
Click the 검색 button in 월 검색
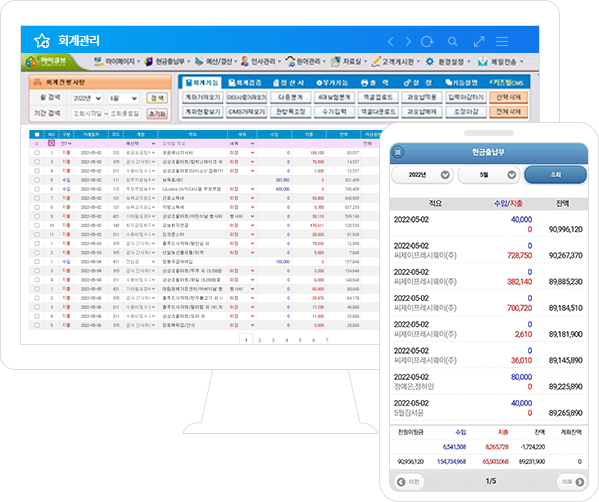pyautogui.click(x=157, y=98)
